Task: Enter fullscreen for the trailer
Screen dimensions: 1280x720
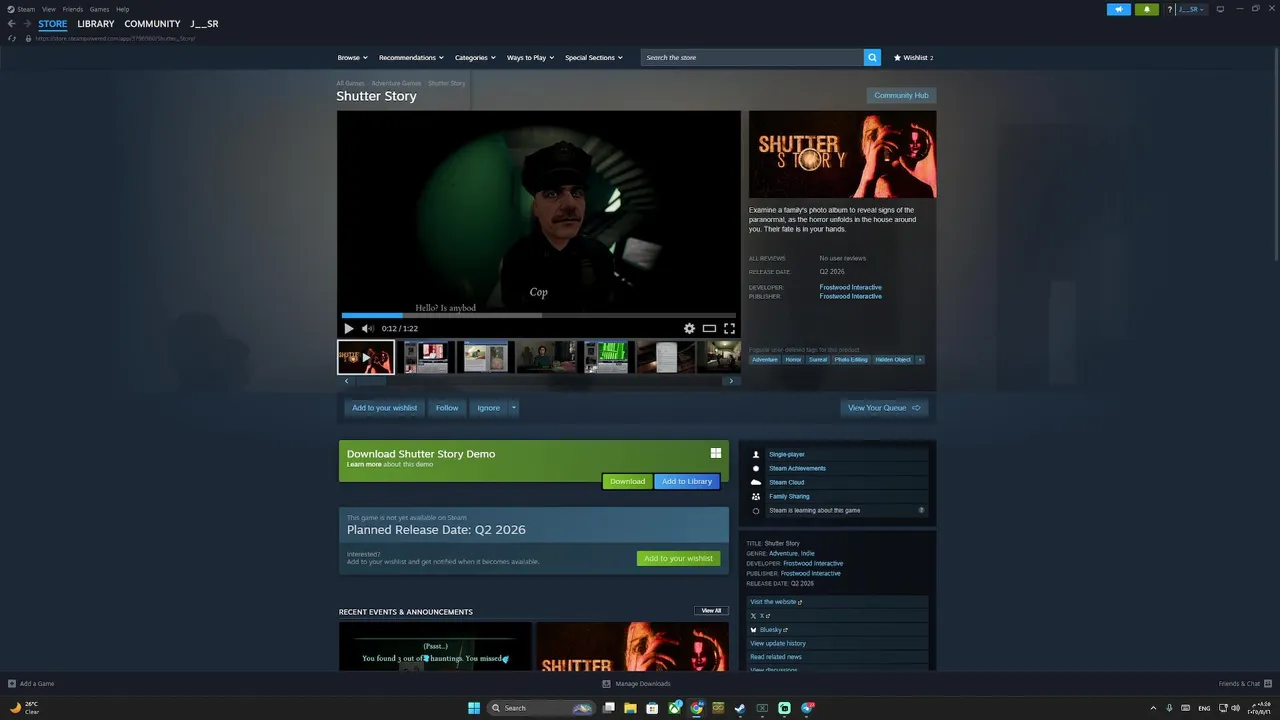Action: point(729,328)
